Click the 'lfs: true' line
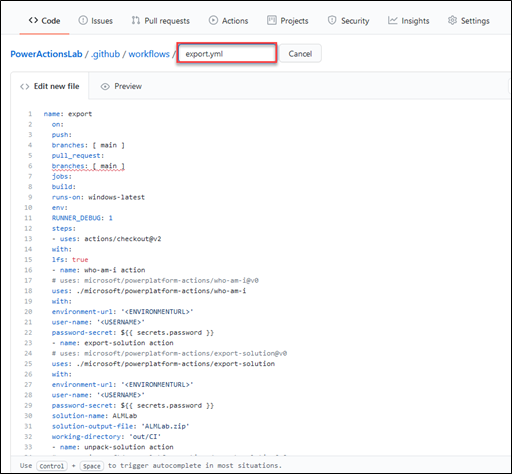The image size is (512, 474). (x=70, y=260)
